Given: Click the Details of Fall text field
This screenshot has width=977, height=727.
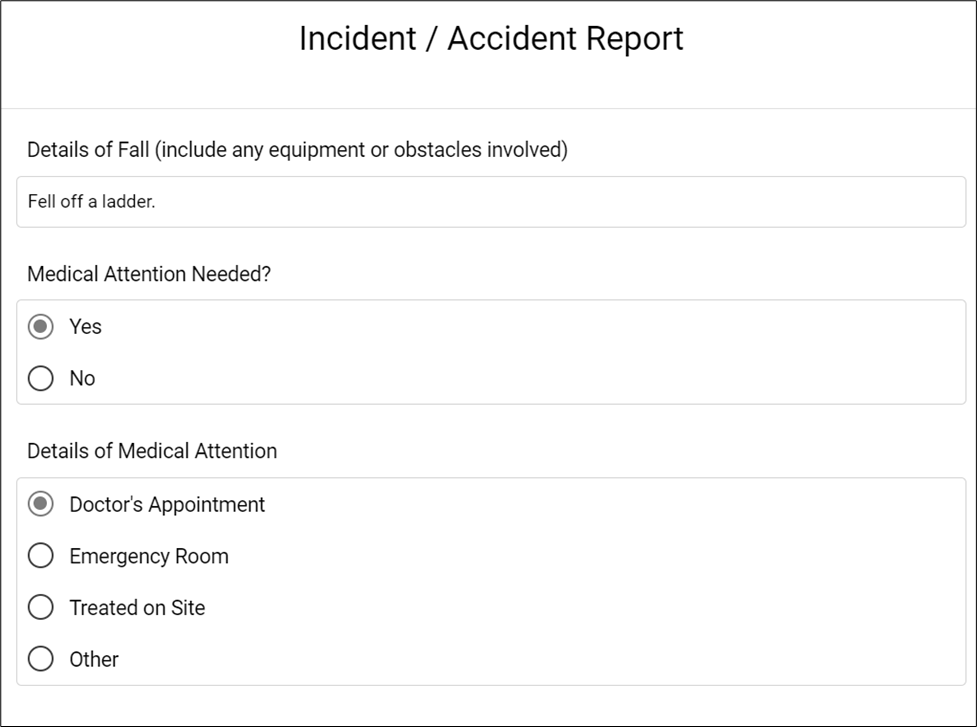Looking at the screenshot, I should (491, 202).
